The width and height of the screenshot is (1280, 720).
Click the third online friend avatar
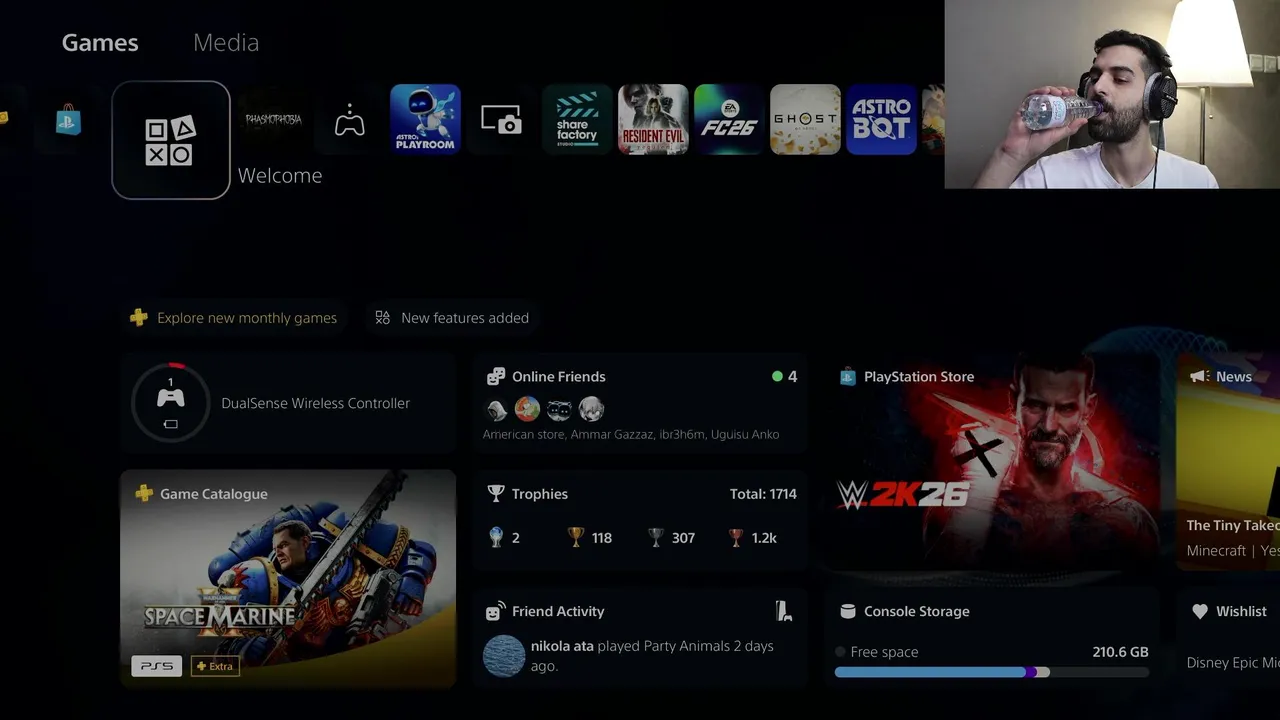[x=559, y=409]
